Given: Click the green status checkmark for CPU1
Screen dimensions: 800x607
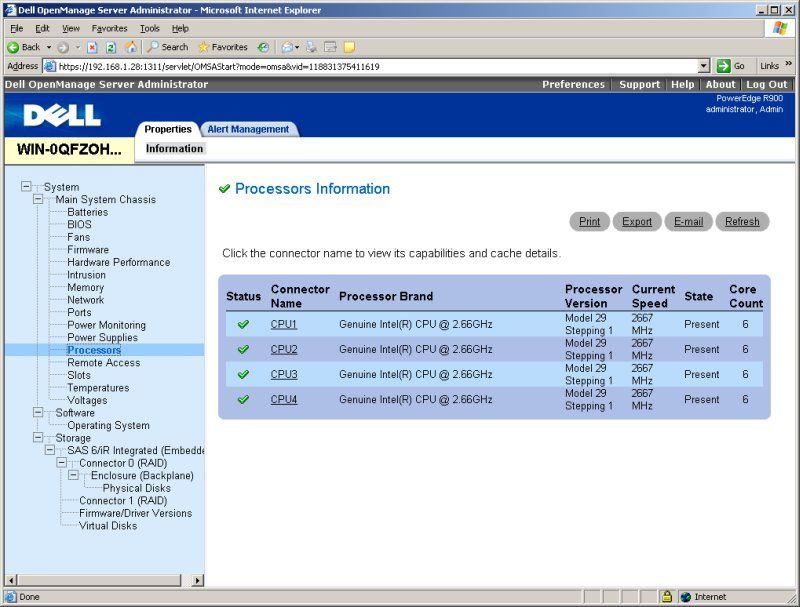Looking at the screenshot, I should 243,324.
